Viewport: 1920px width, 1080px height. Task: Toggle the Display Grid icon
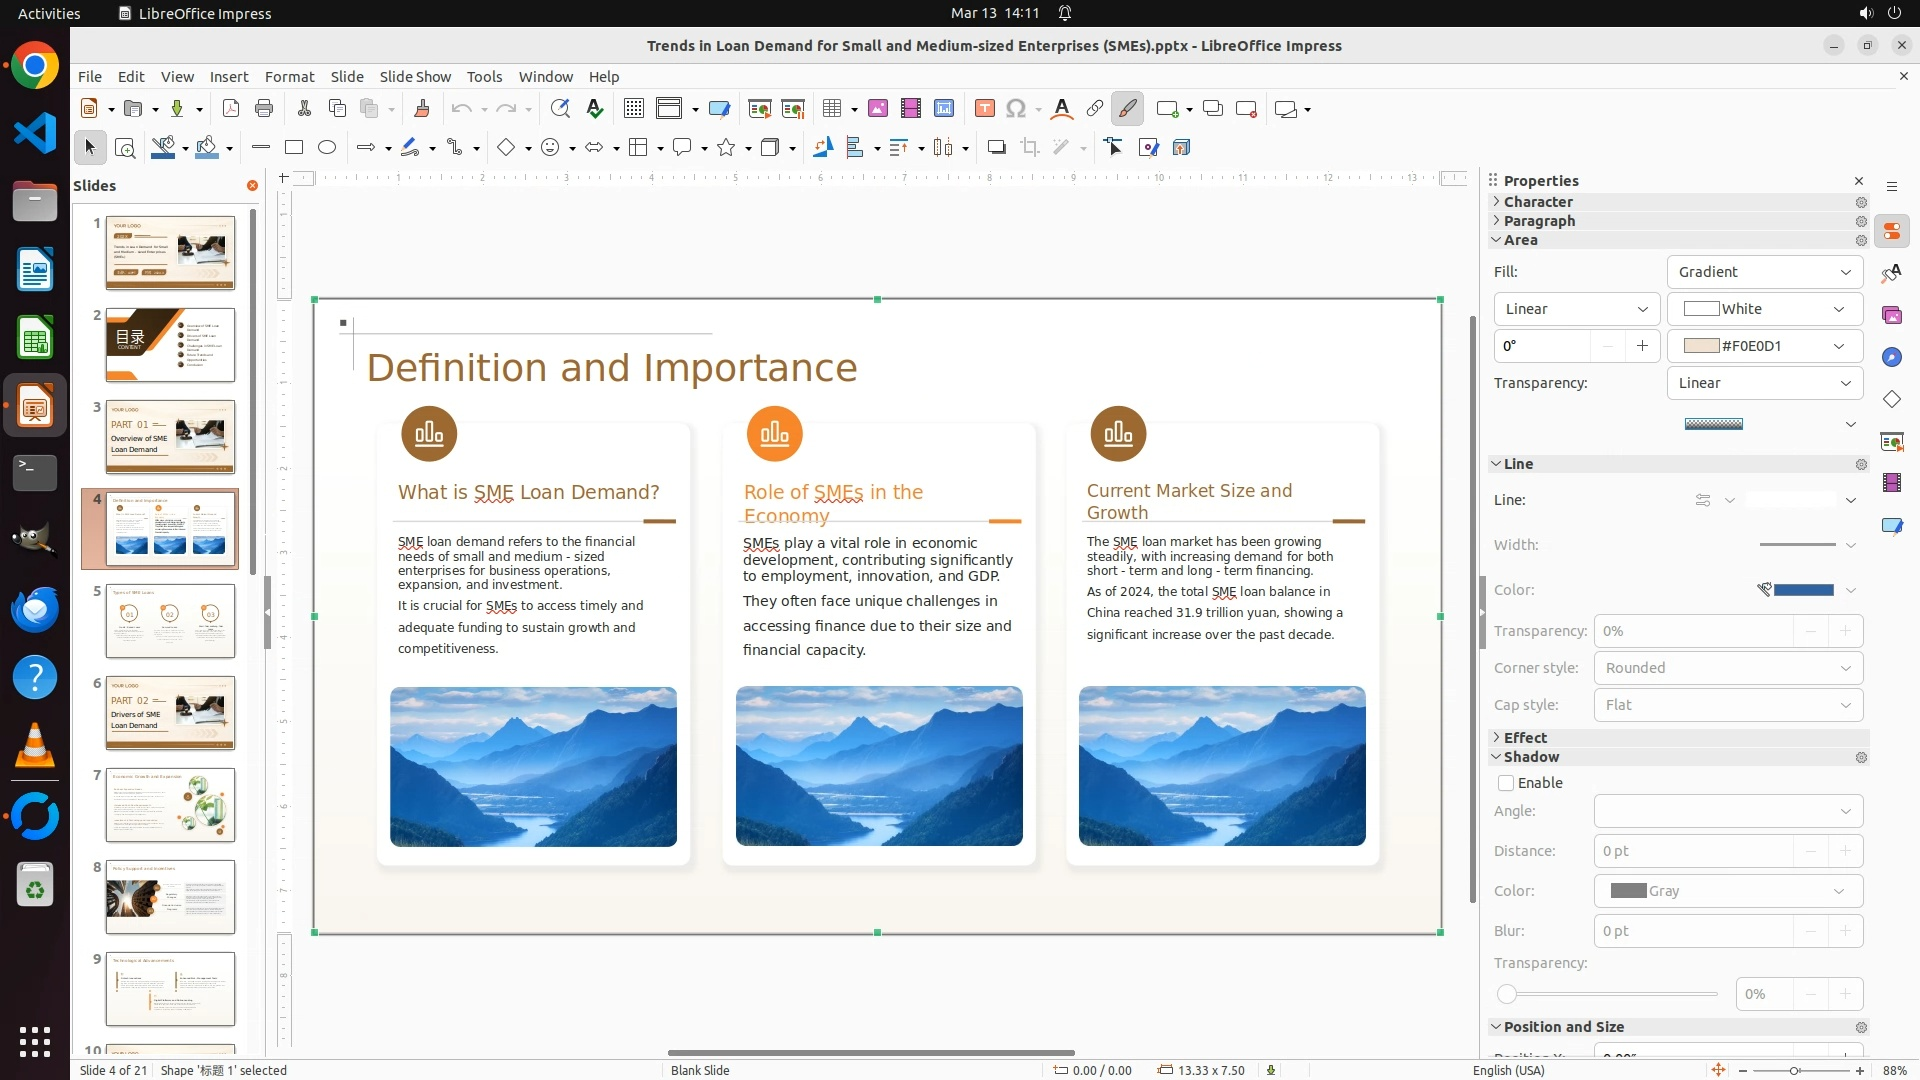point(633,109)
